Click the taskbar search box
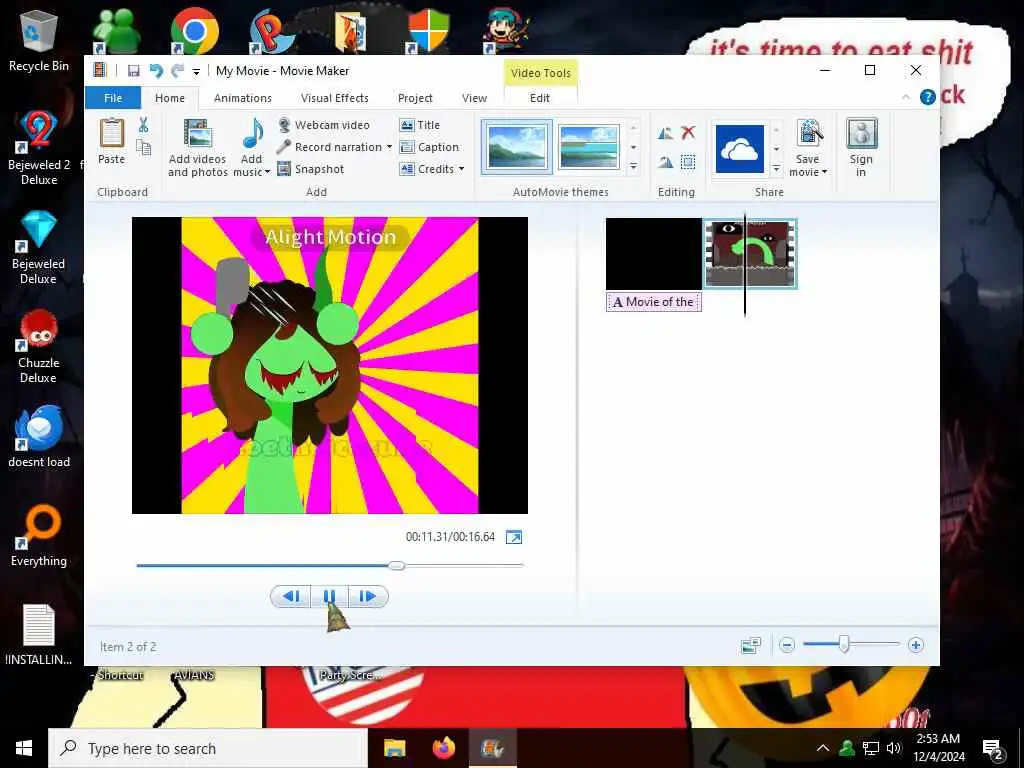The width and height of the screenshot is (1024, 768). 208,748
